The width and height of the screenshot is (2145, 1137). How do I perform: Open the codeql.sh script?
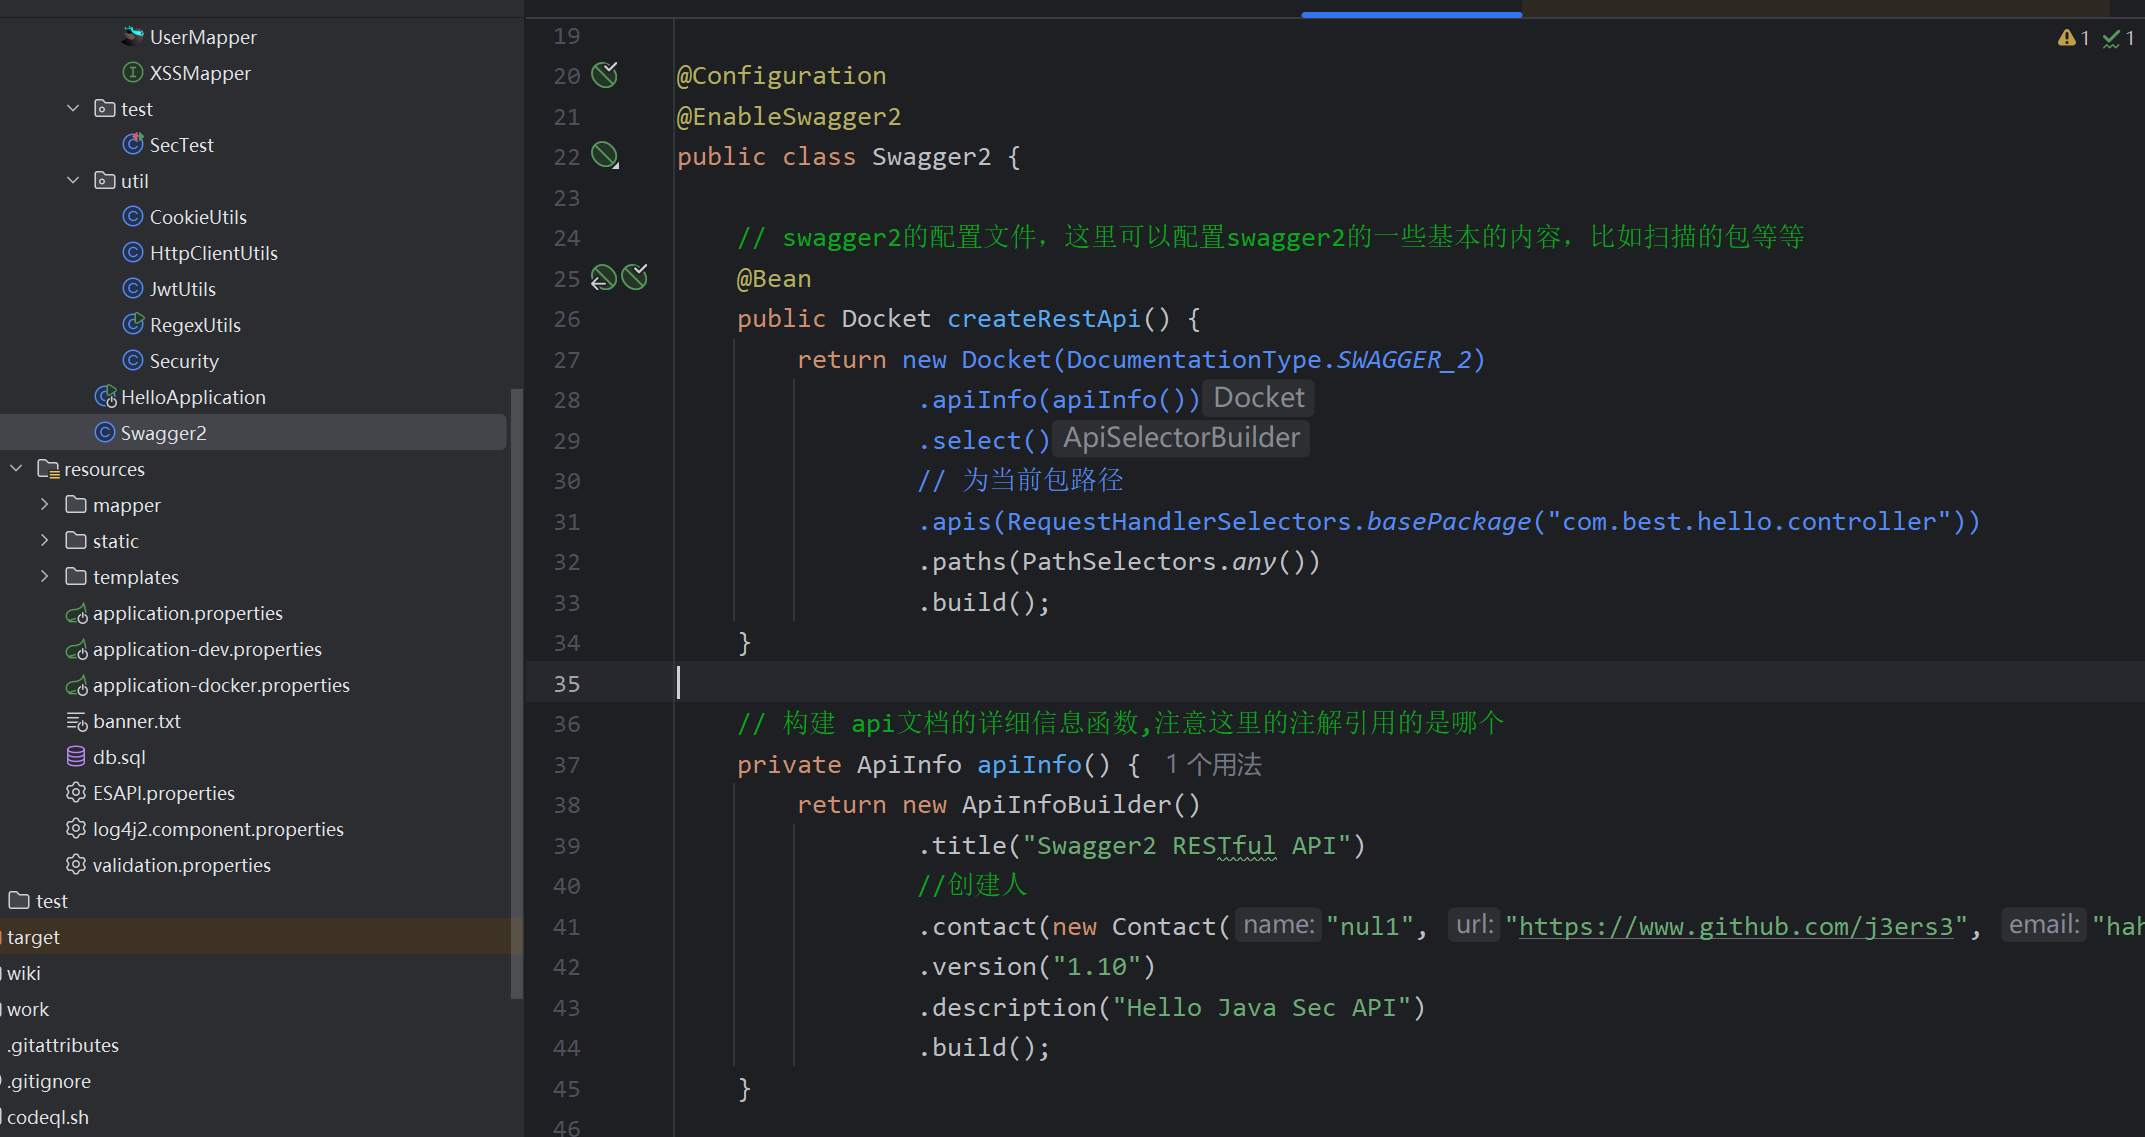(x=47, y=1117)
